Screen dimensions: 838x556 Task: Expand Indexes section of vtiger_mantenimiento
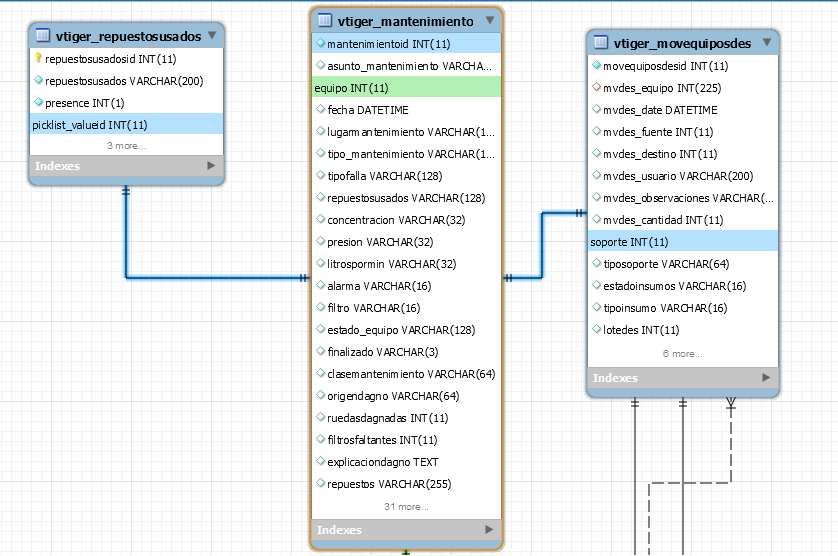pos(489,529)
